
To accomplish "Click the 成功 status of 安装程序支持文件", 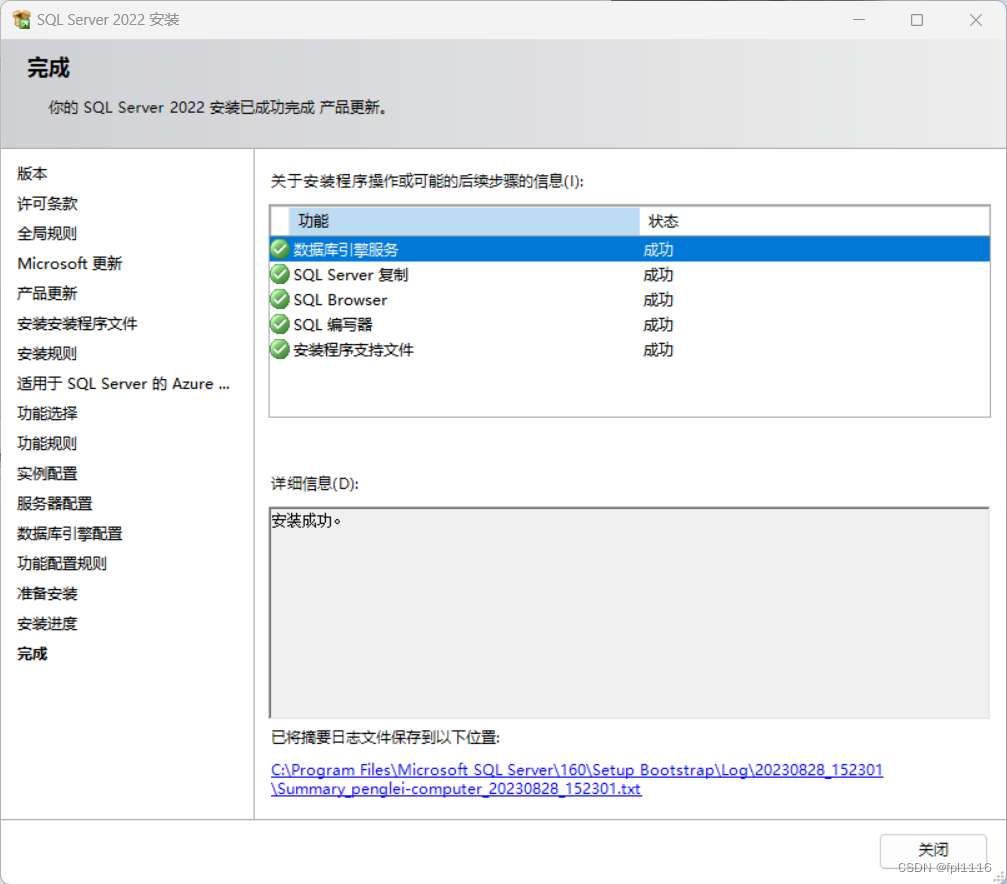I will point(658,350).
